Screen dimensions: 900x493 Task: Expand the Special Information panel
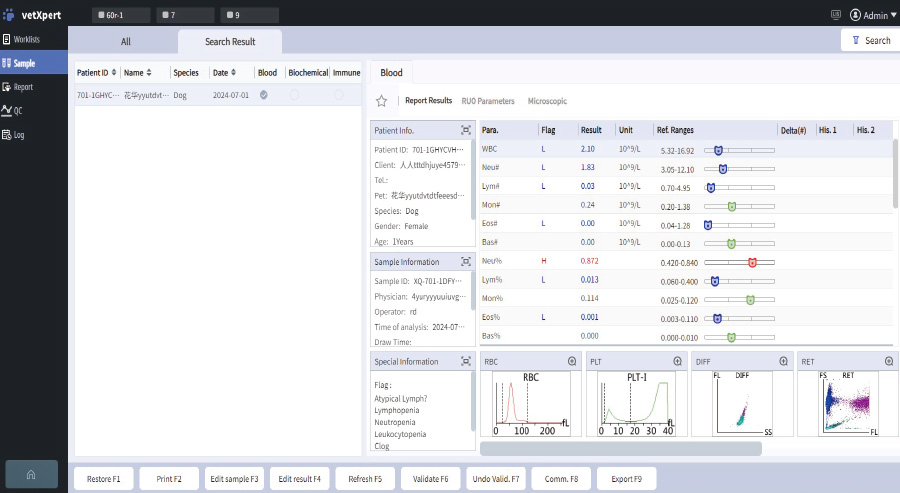click(x=466, y=361)
